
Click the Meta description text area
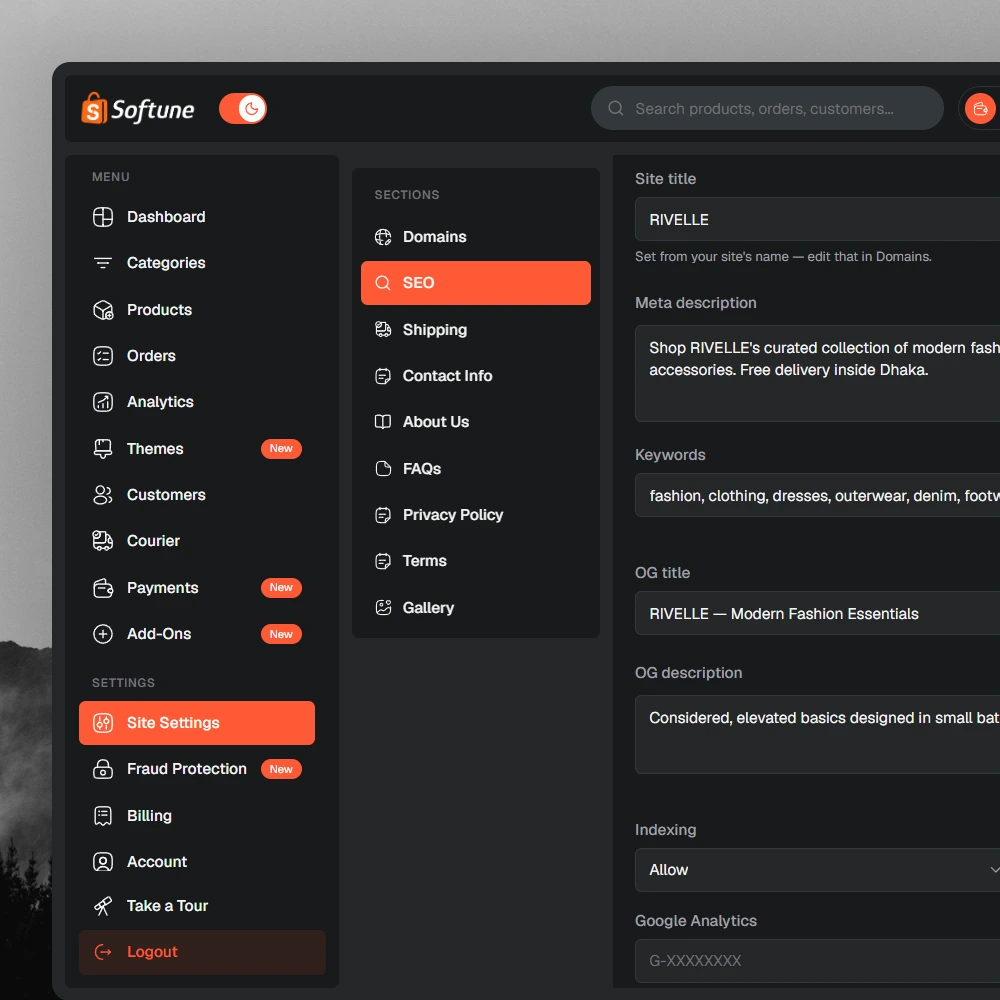818,374
